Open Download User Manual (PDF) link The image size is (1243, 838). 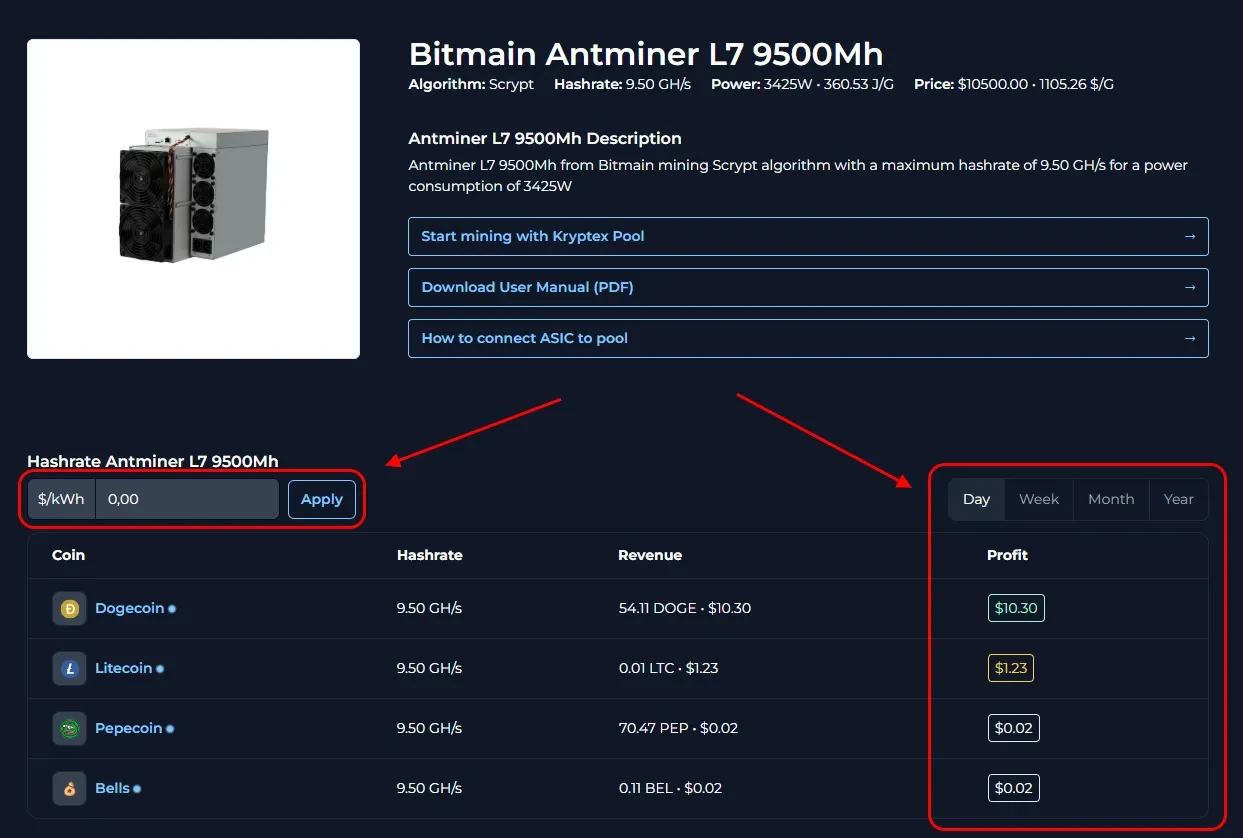[527, 287]
